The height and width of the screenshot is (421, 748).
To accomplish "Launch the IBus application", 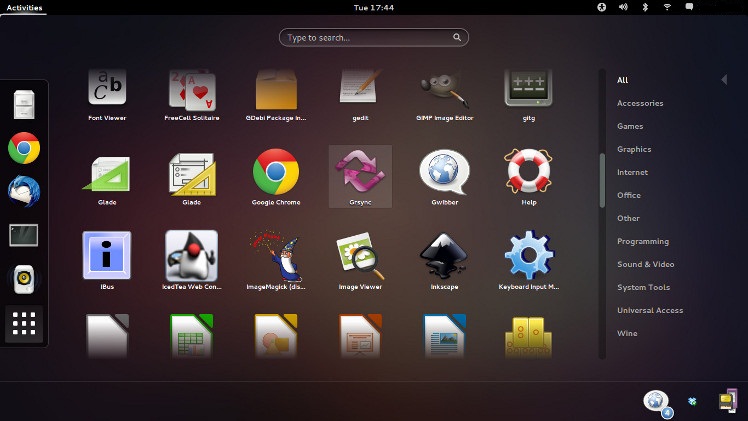I will [107, 260].
